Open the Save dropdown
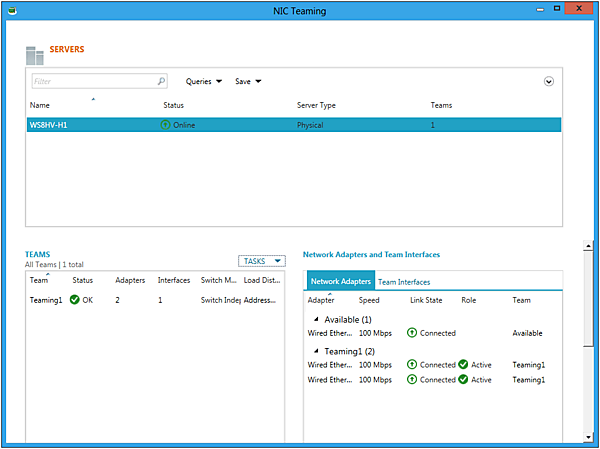Image resolution: width=600 pixels, height=449 pixels. point(248,82)
